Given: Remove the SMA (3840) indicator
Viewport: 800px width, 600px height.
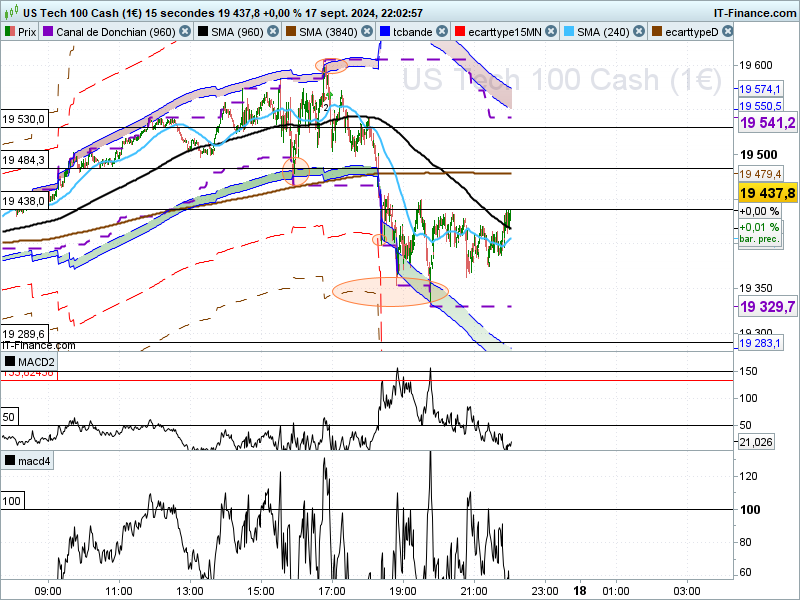Looking at the screenshot, I should 367,32.
